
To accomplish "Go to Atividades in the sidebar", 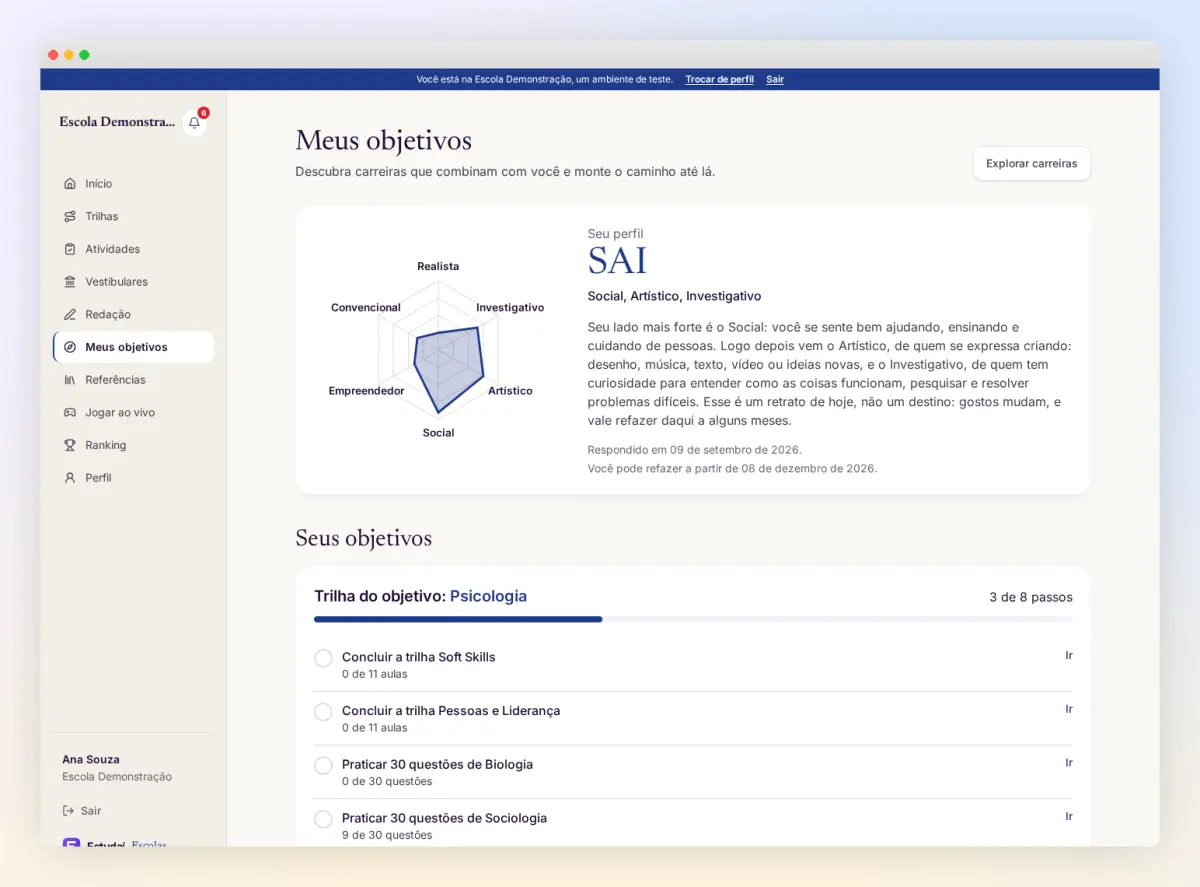I will tap(133, 249).
